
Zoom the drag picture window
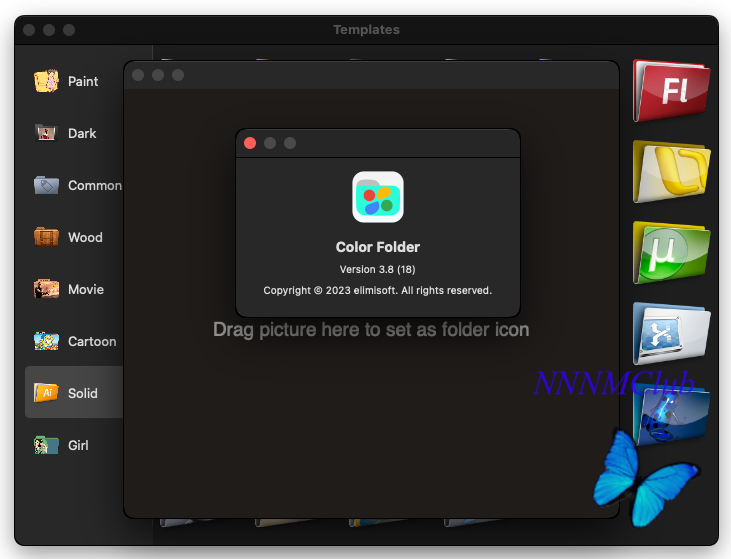(x=178, y=75)
